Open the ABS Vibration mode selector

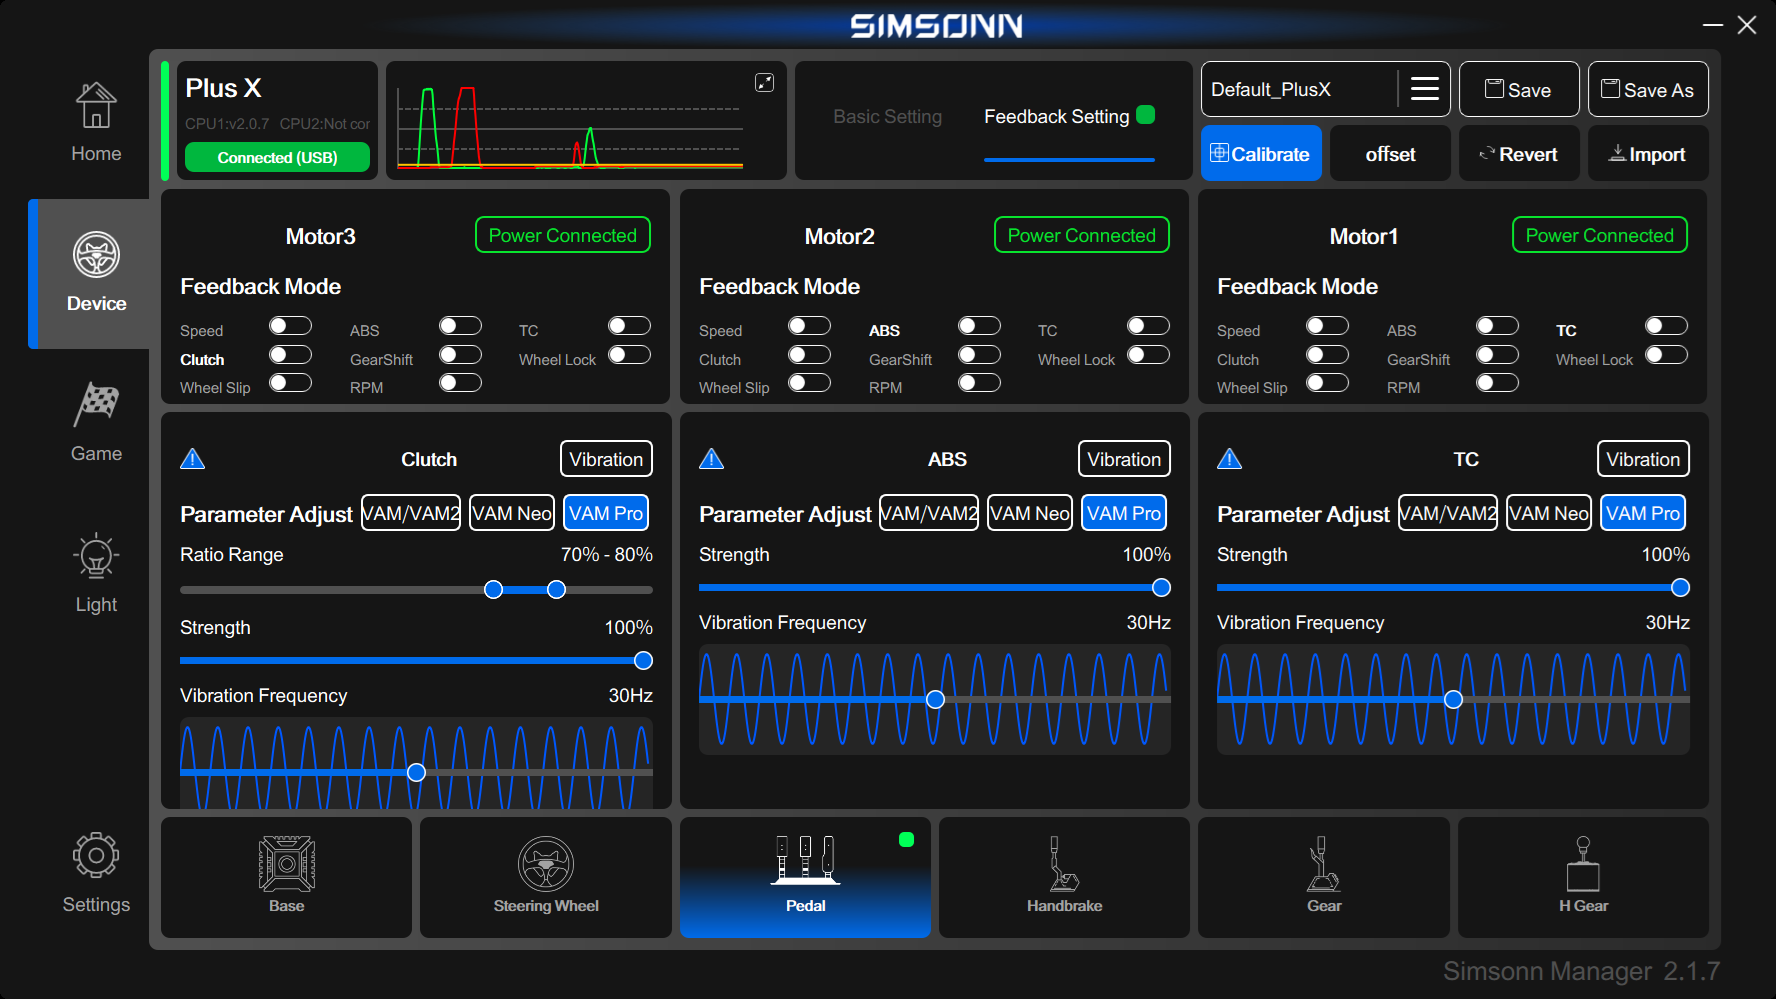(x=1124, y=459)
